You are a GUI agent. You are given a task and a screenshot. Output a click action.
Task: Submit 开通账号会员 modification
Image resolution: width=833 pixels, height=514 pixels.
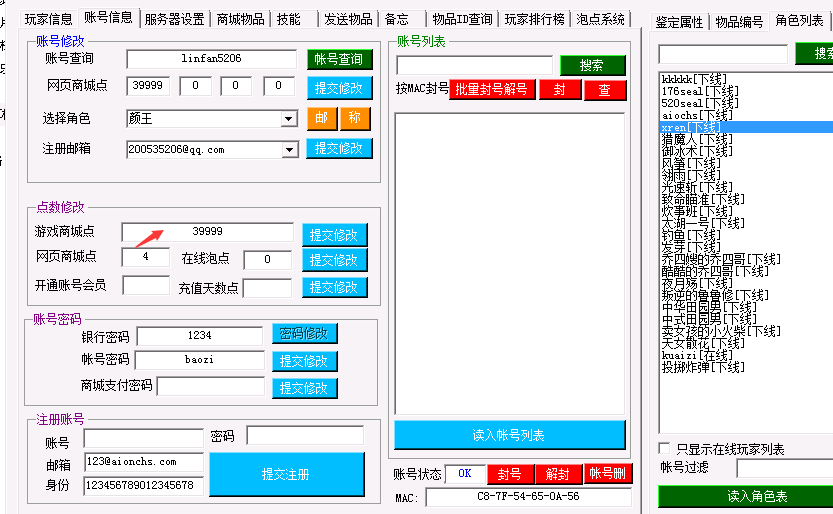click(x=334, y=287)
